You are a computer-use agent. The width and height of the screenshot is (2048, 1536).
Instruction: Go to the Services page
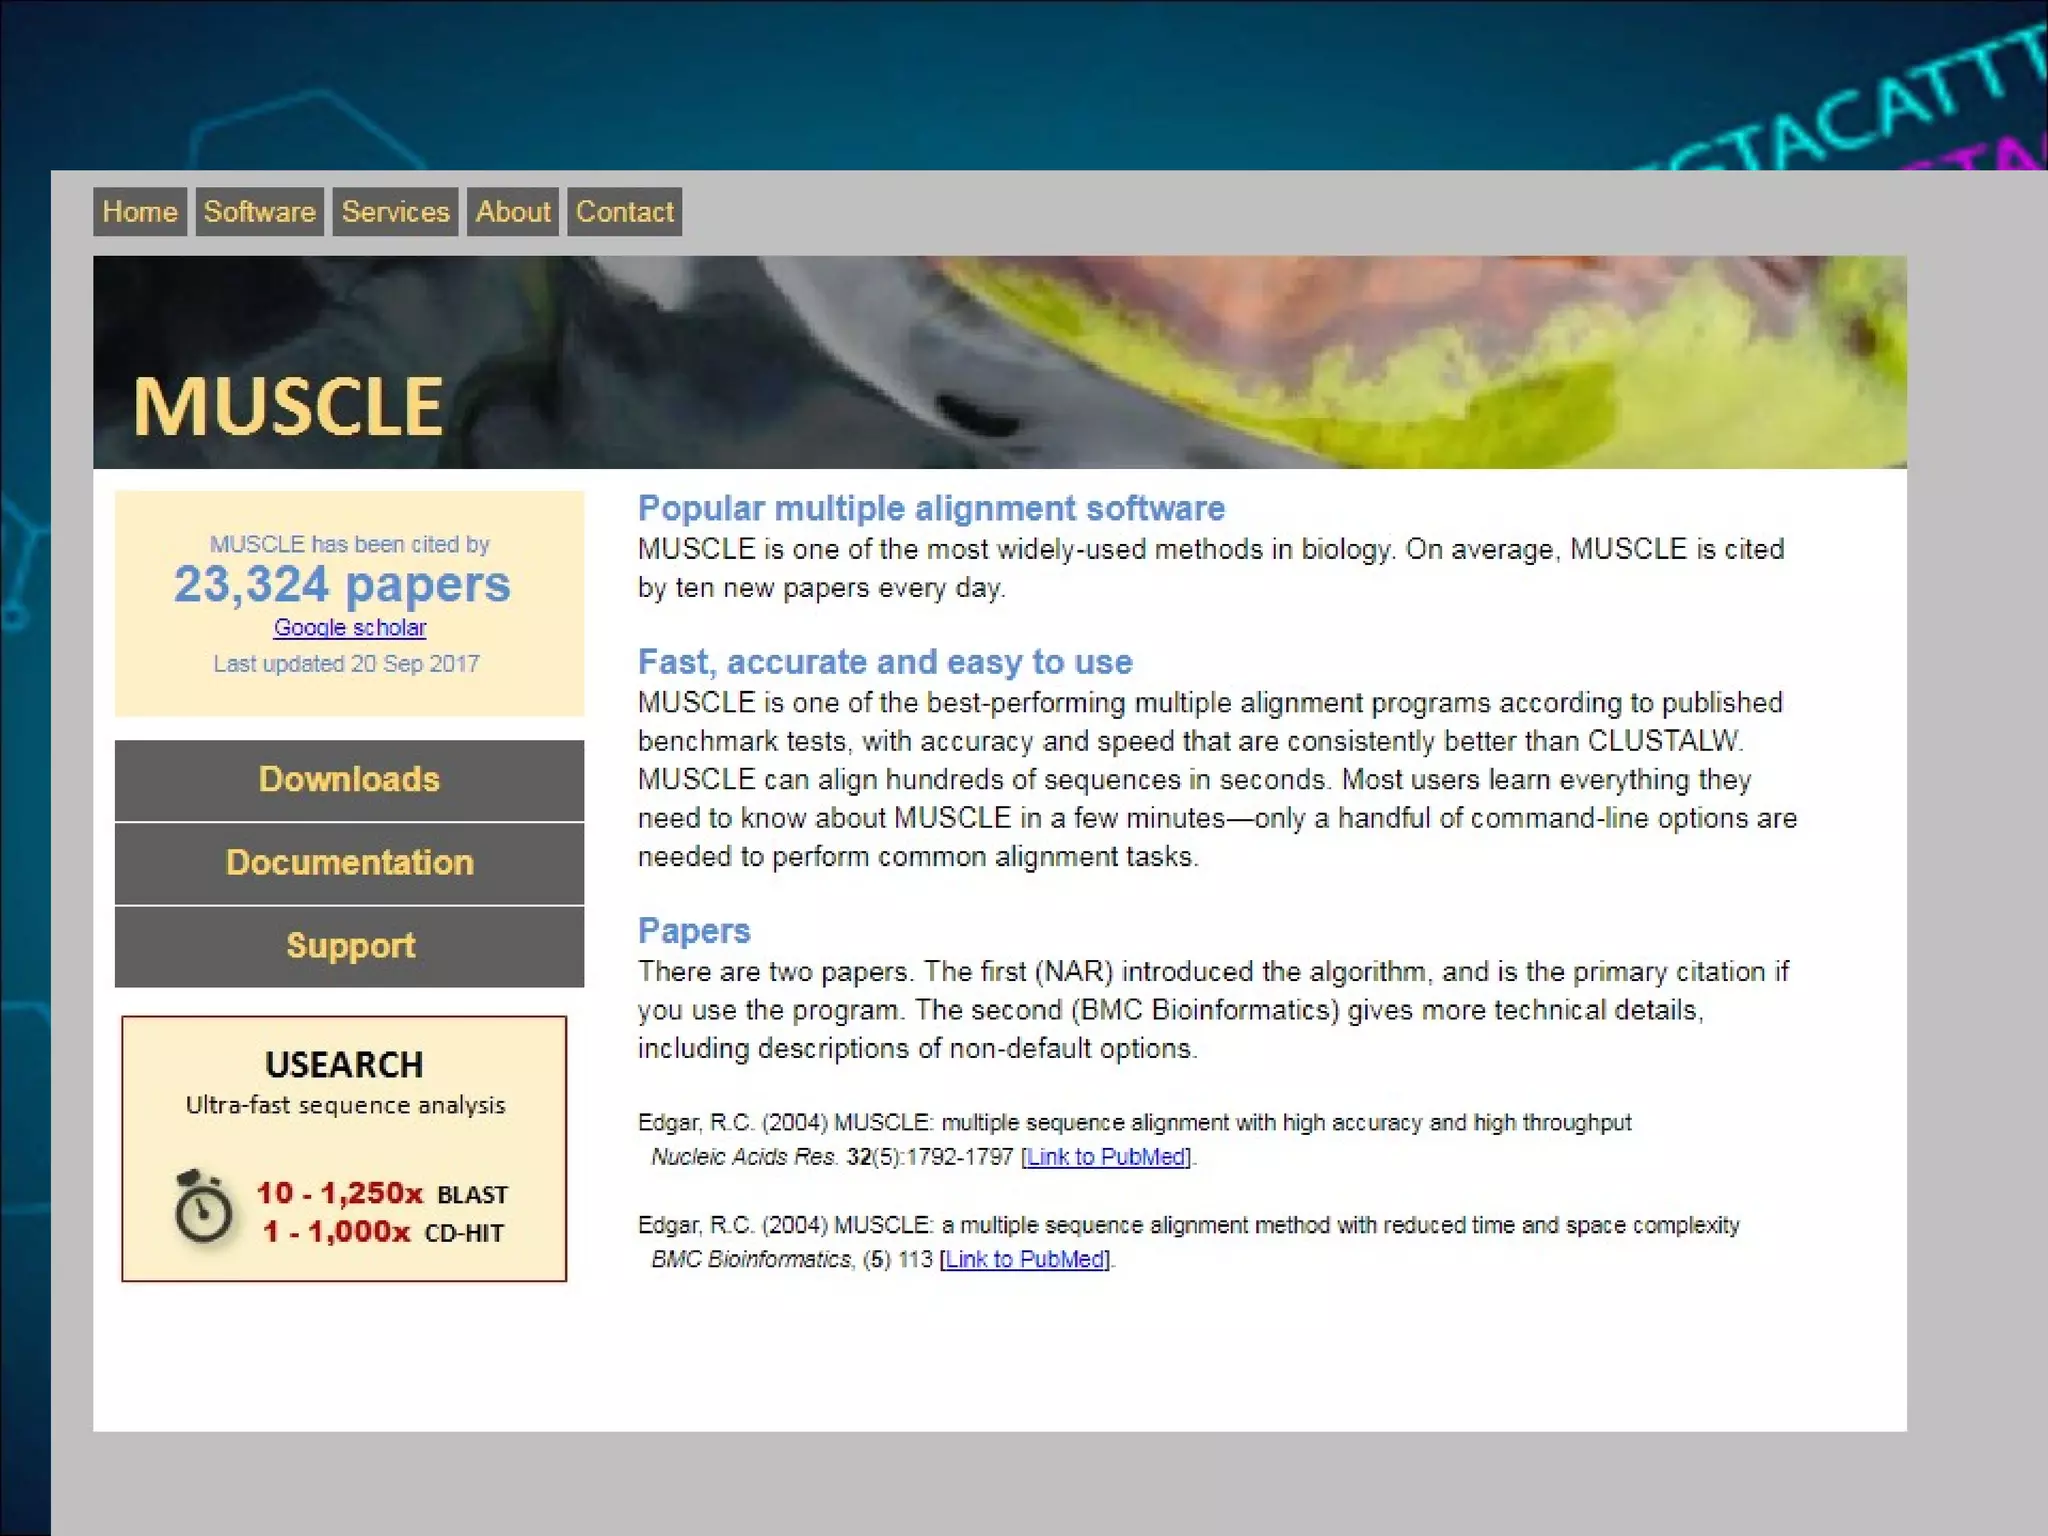395,212
